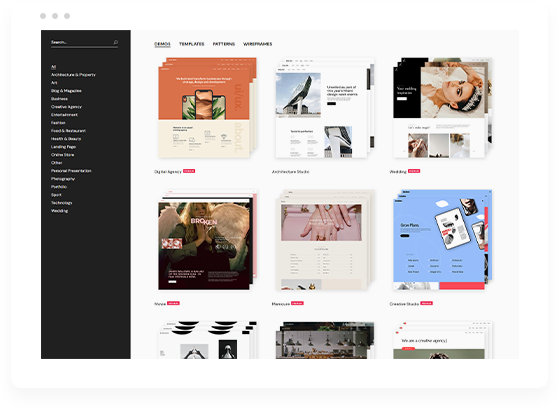Select the Demos tab
This screenshot has height=408, width=559.
(x=162, y=44)
